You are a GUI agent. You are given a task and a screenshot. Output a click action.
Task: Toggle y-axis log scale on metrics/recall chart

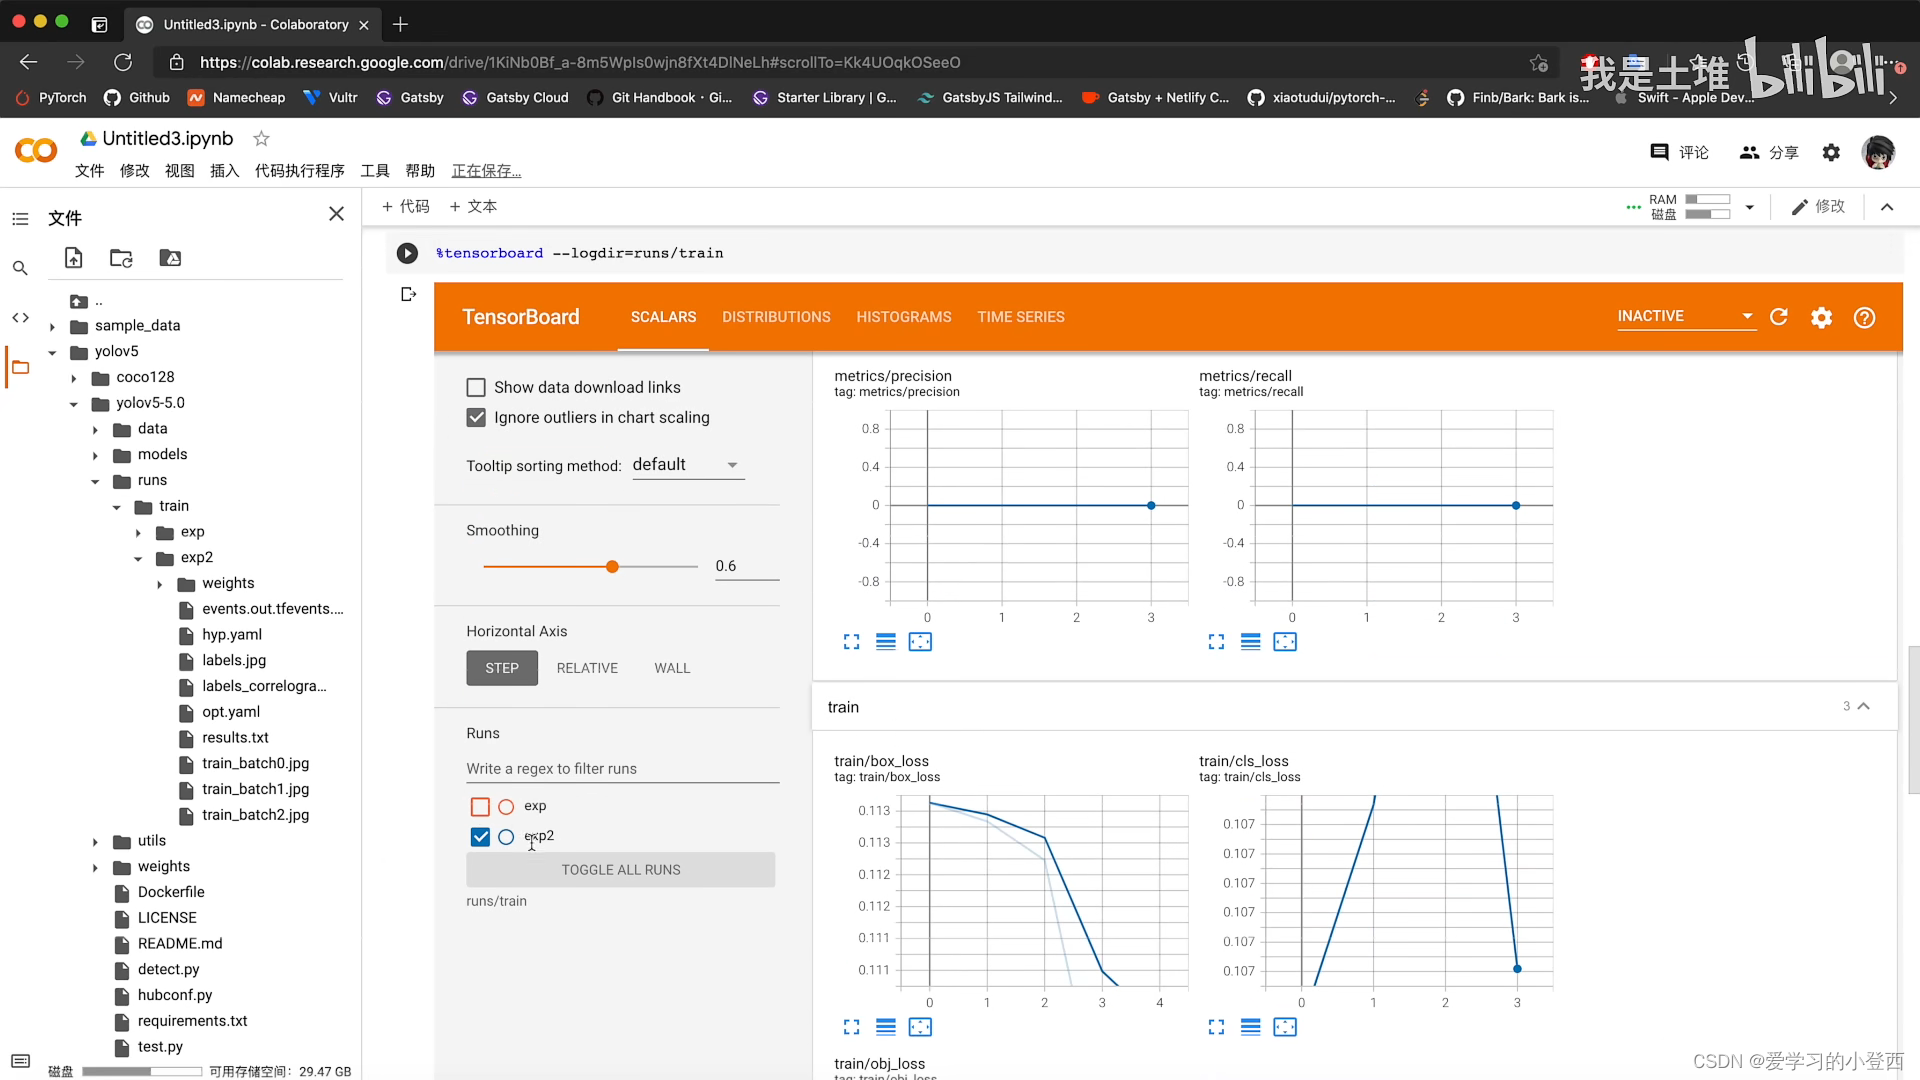coord(1250,642)
